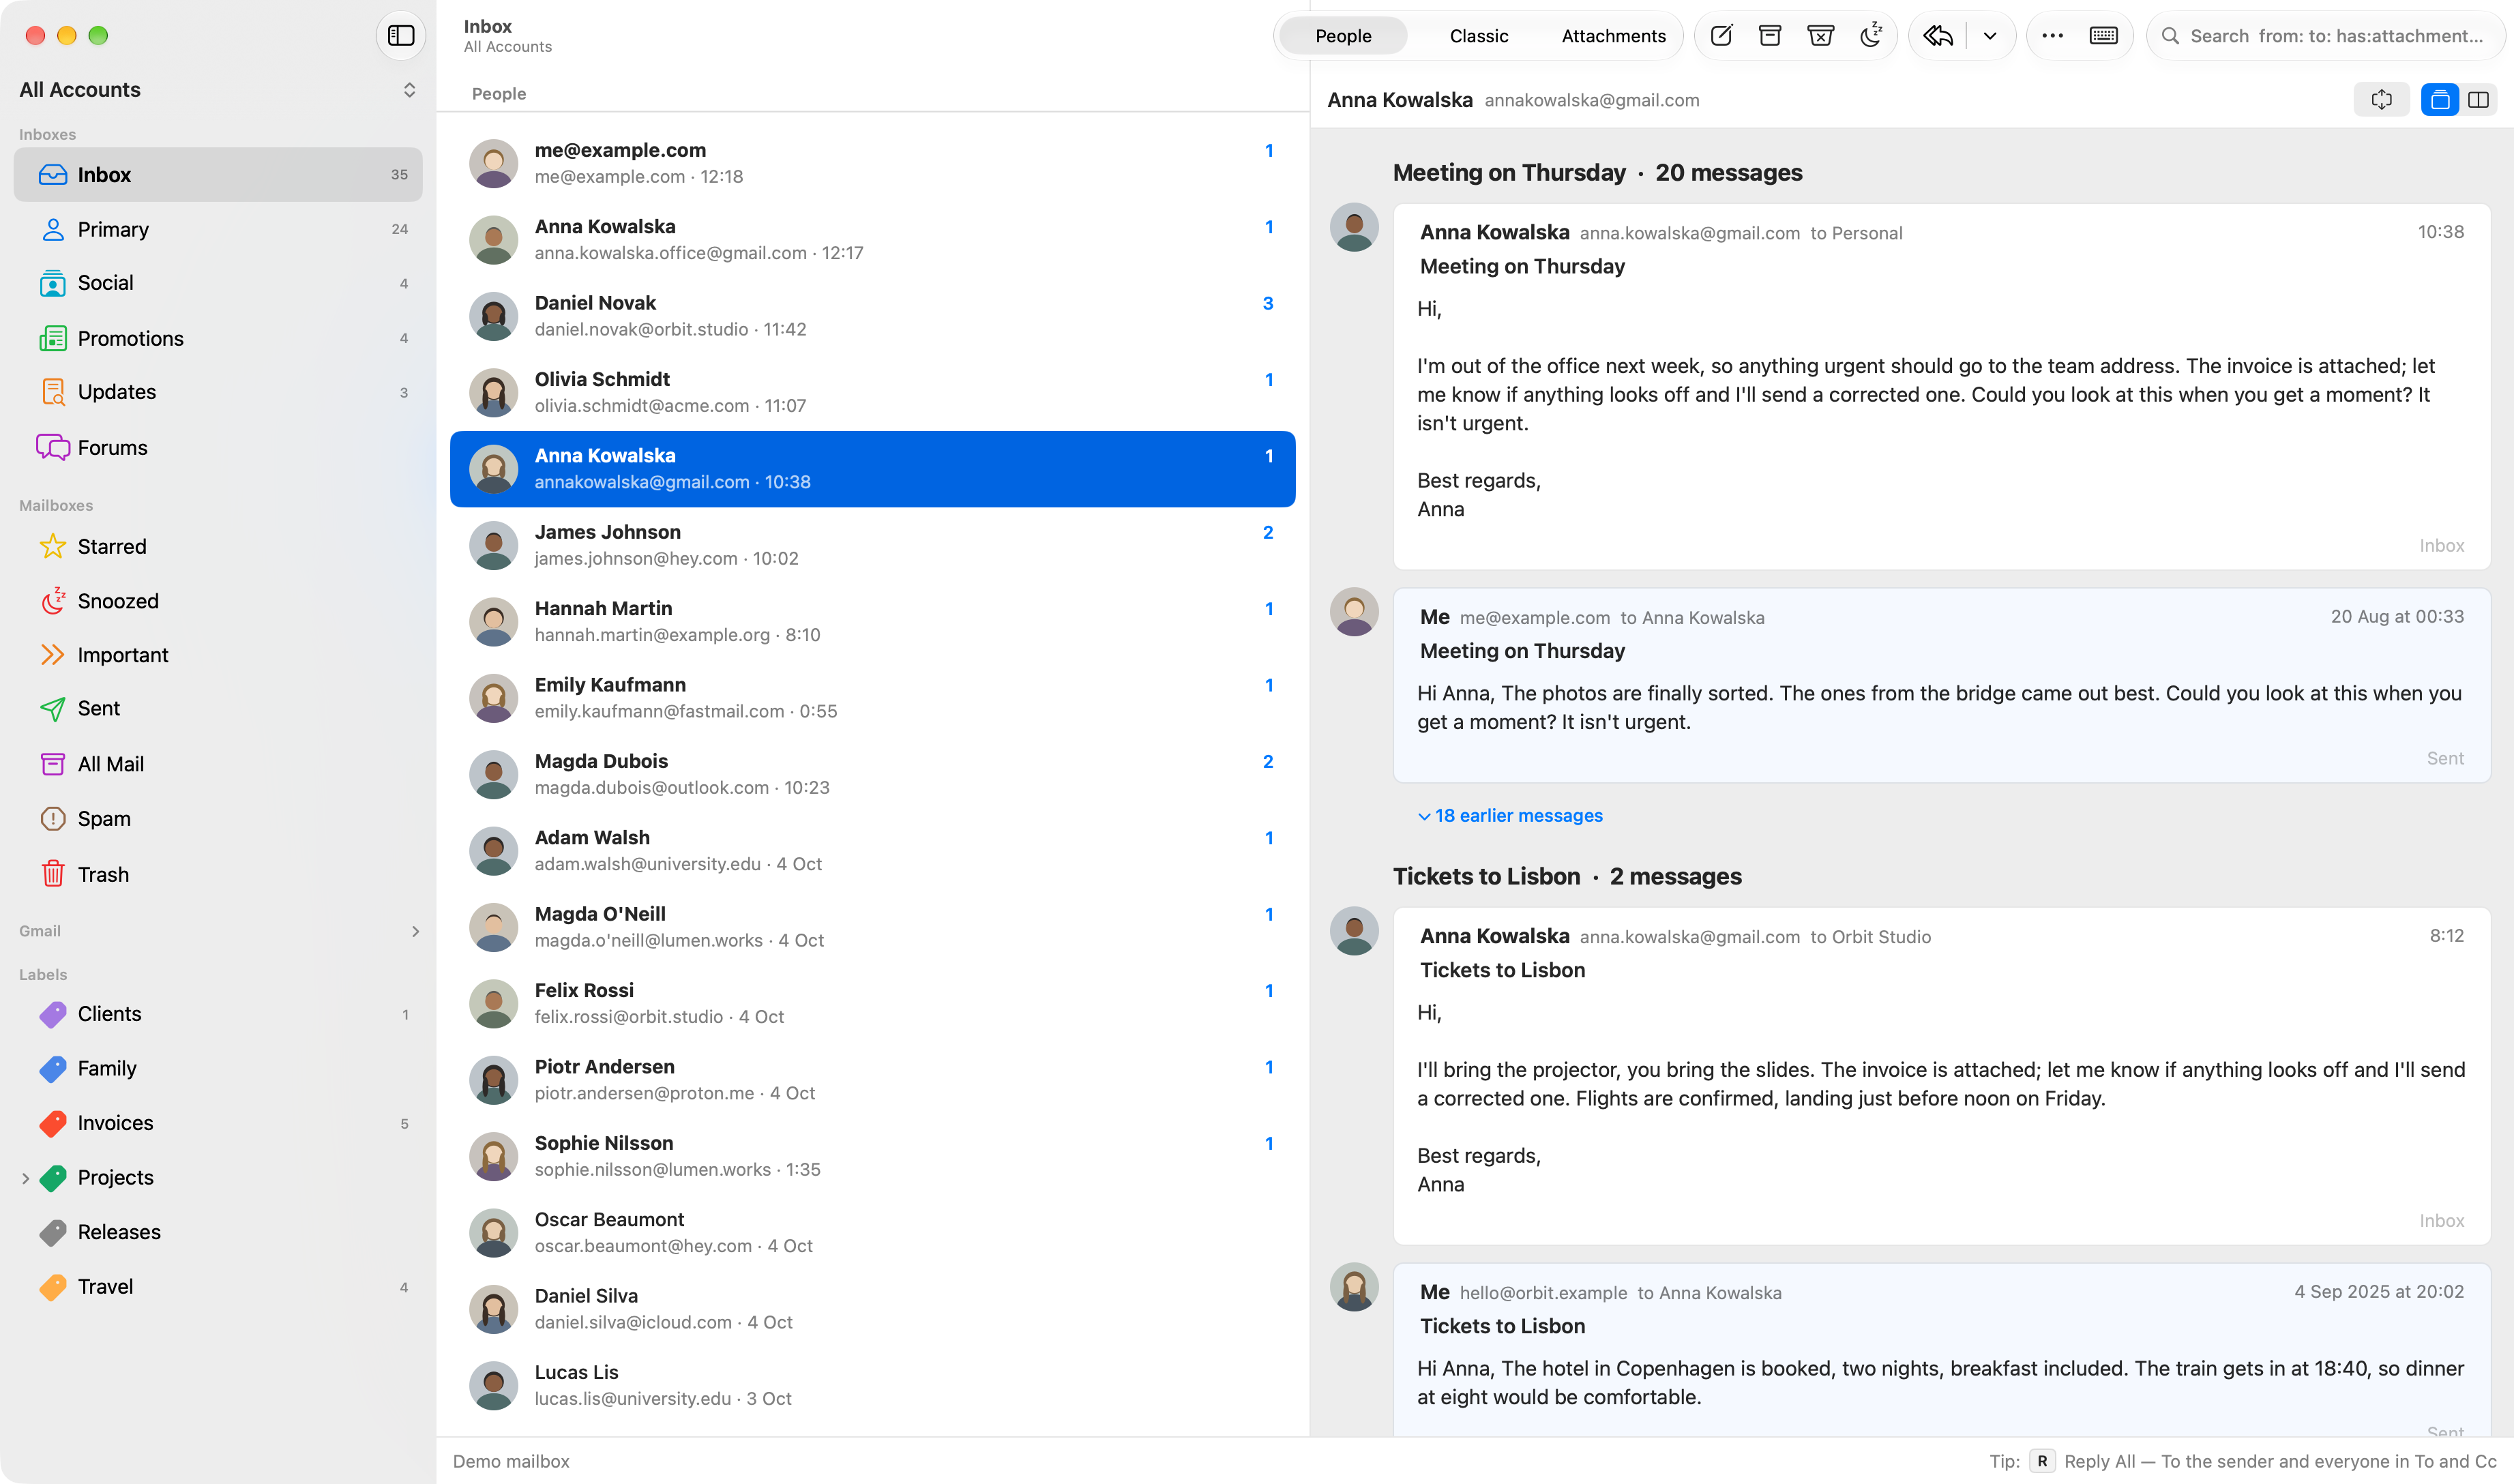Open the All Accounts switcher

[218, 90]
